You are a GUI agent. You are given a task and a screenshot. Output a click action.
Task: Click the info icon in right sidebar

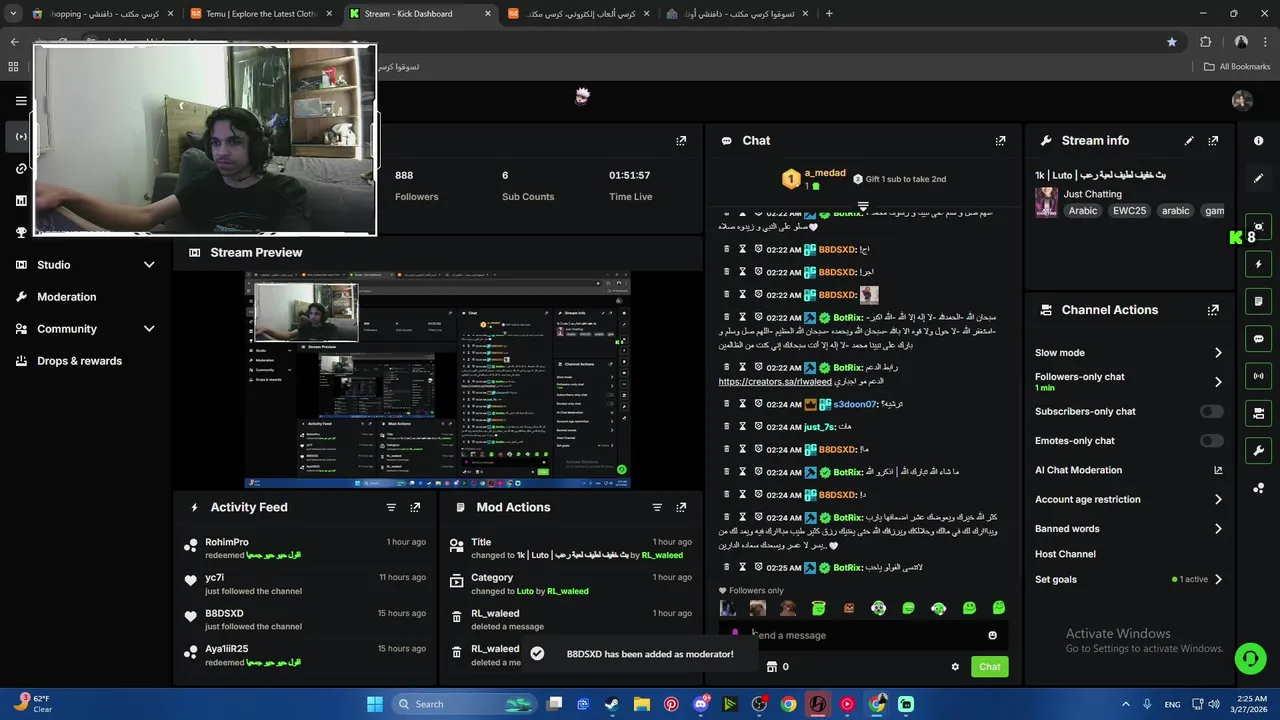point(1258,141)
